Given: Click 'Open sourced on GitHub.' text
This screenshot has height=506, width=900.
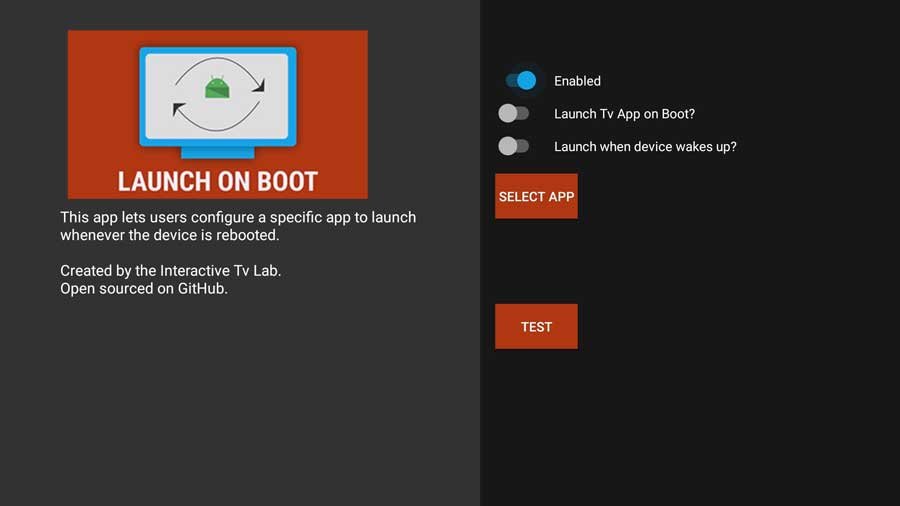Looking at the screenshot, I should (x=144, y=288).
